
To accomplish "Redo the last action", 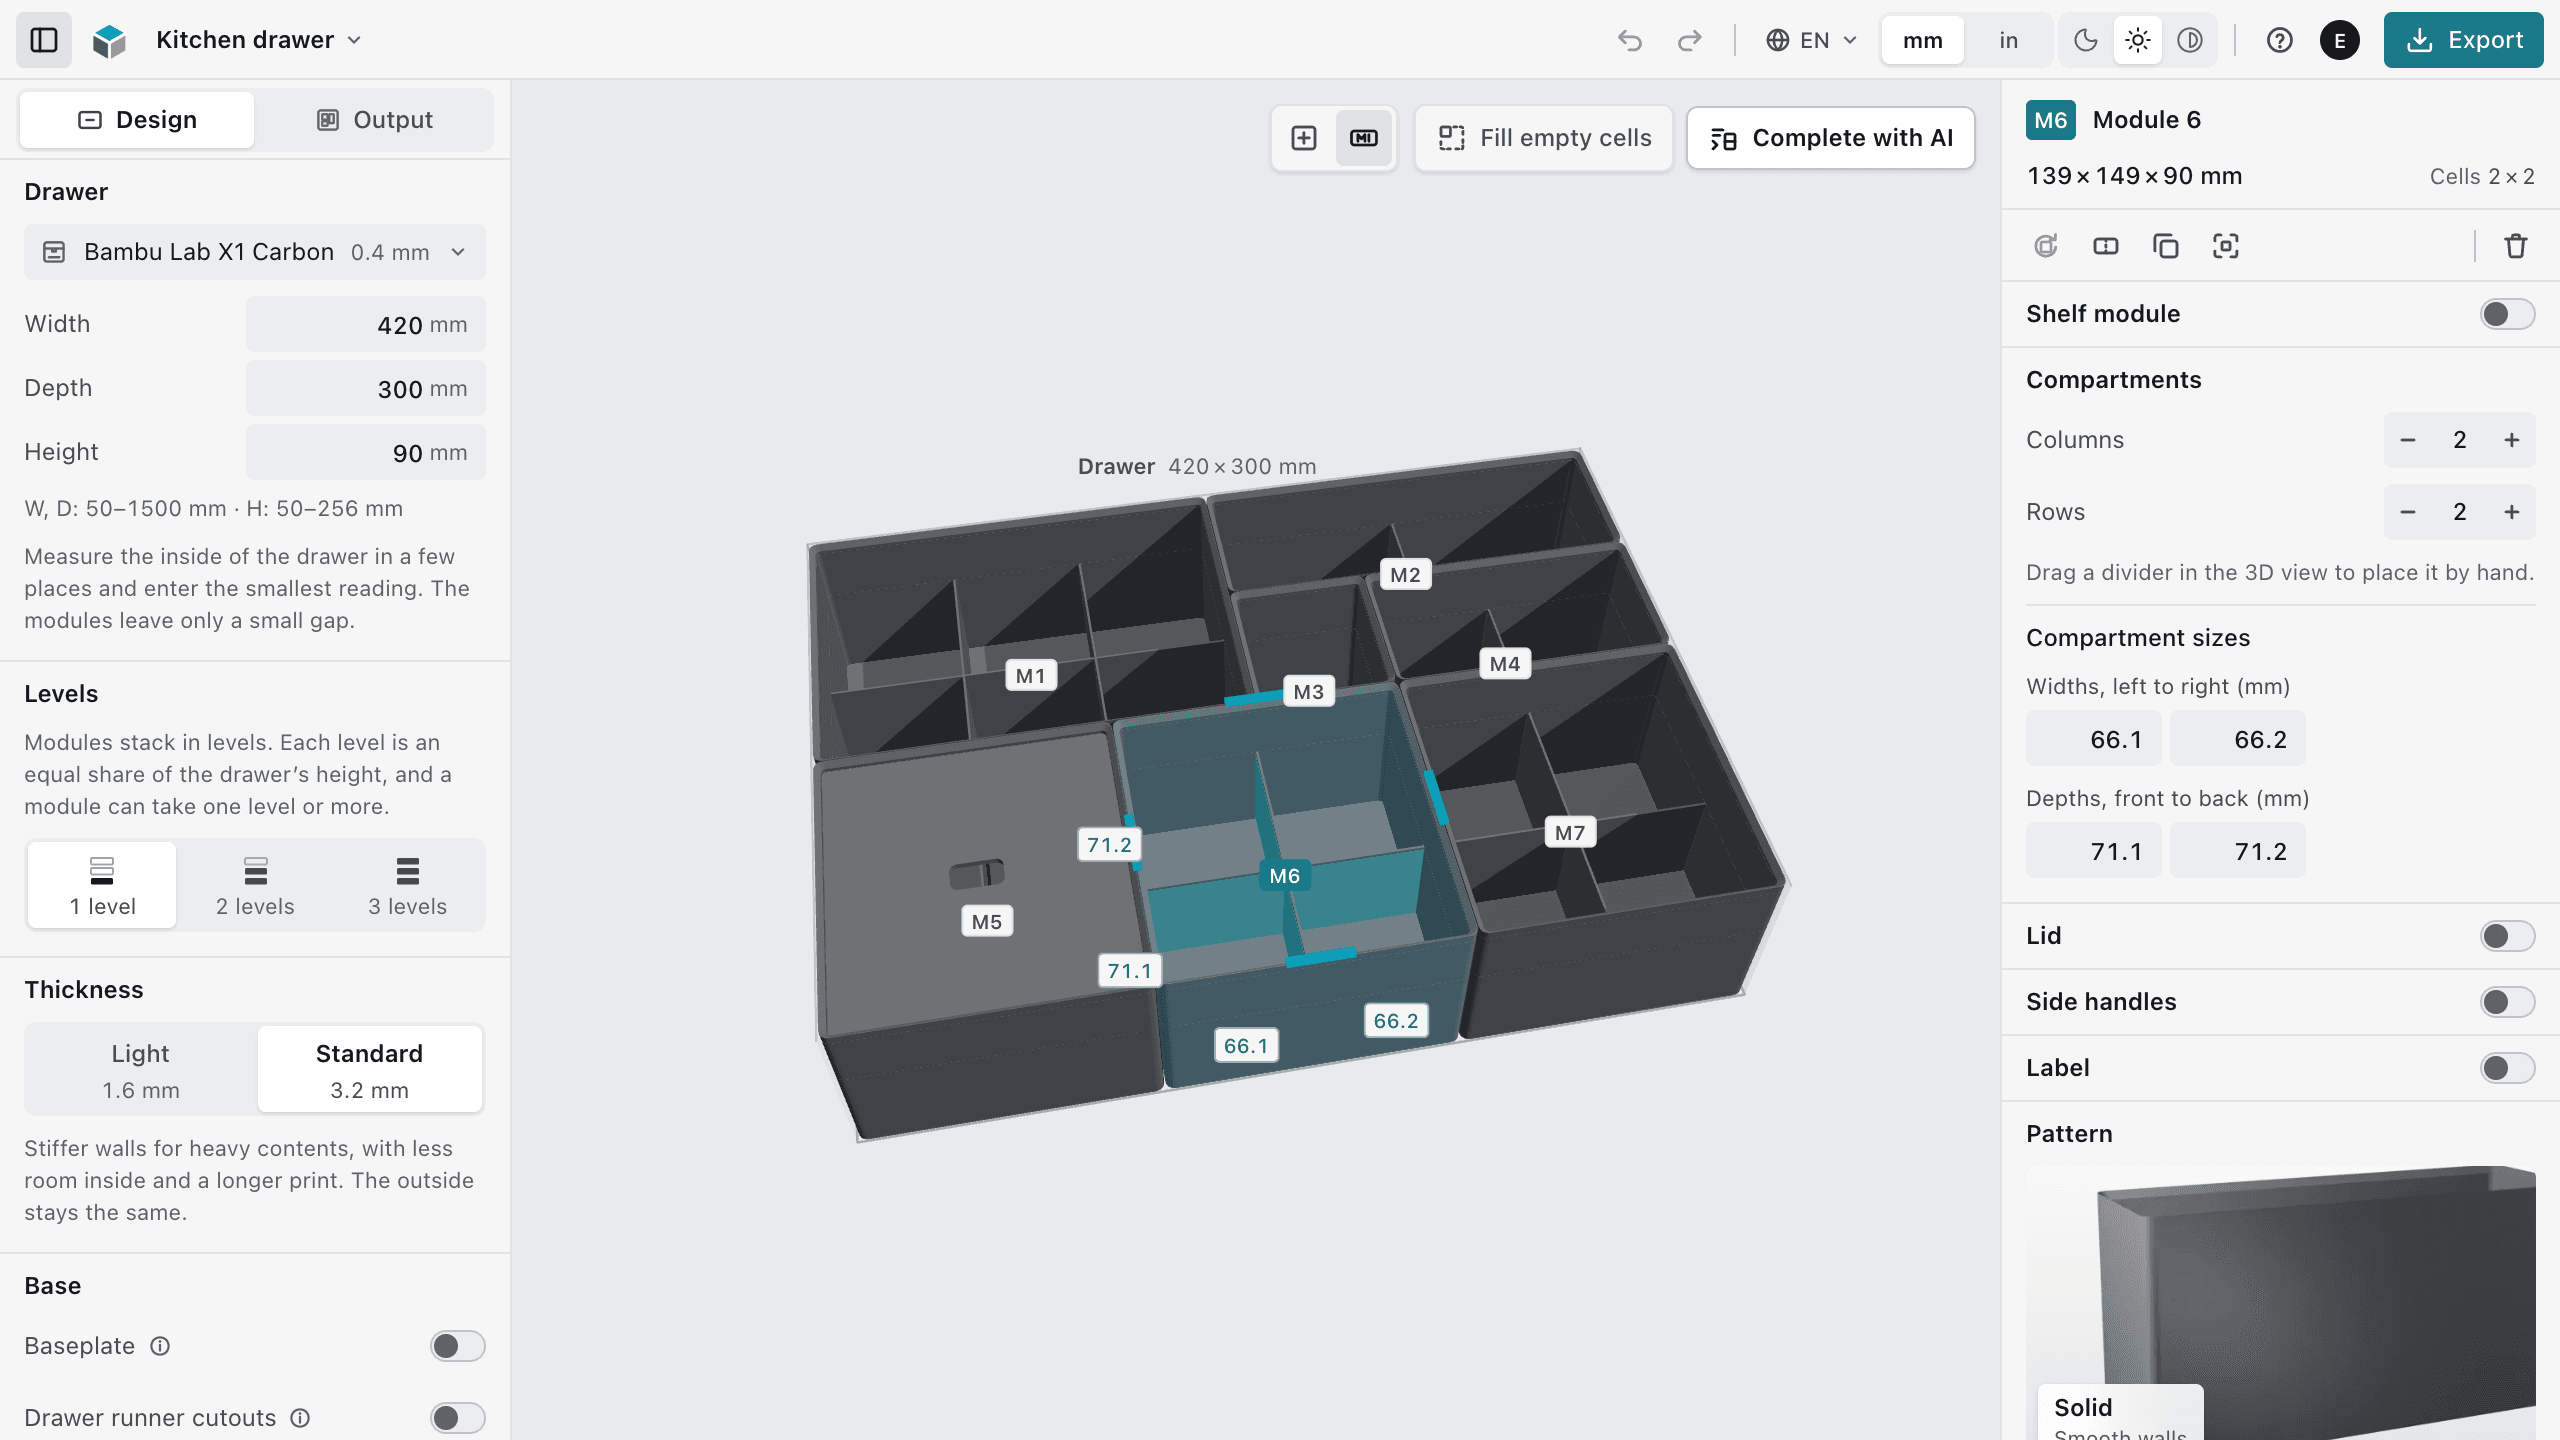I will (1690, 40).
